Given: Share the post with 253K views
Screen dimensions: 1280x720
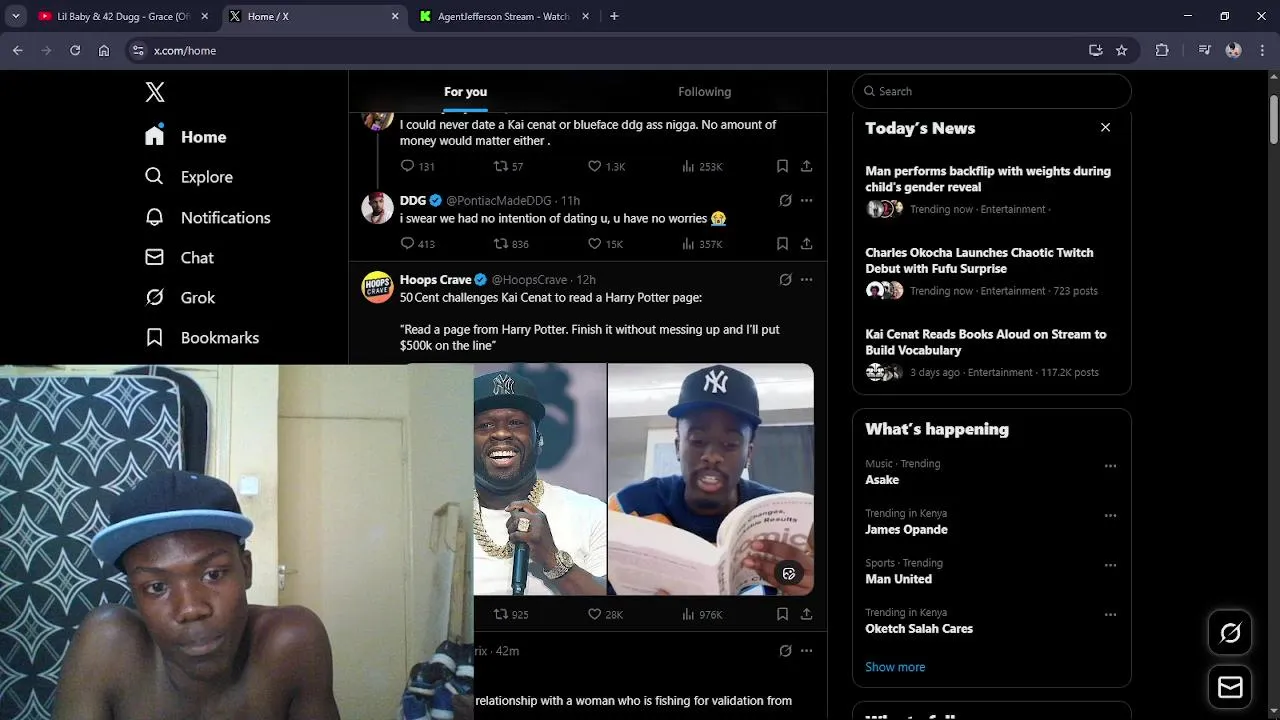Looking at the screenshot, I should pyautogui.click(x=806, y=166).
